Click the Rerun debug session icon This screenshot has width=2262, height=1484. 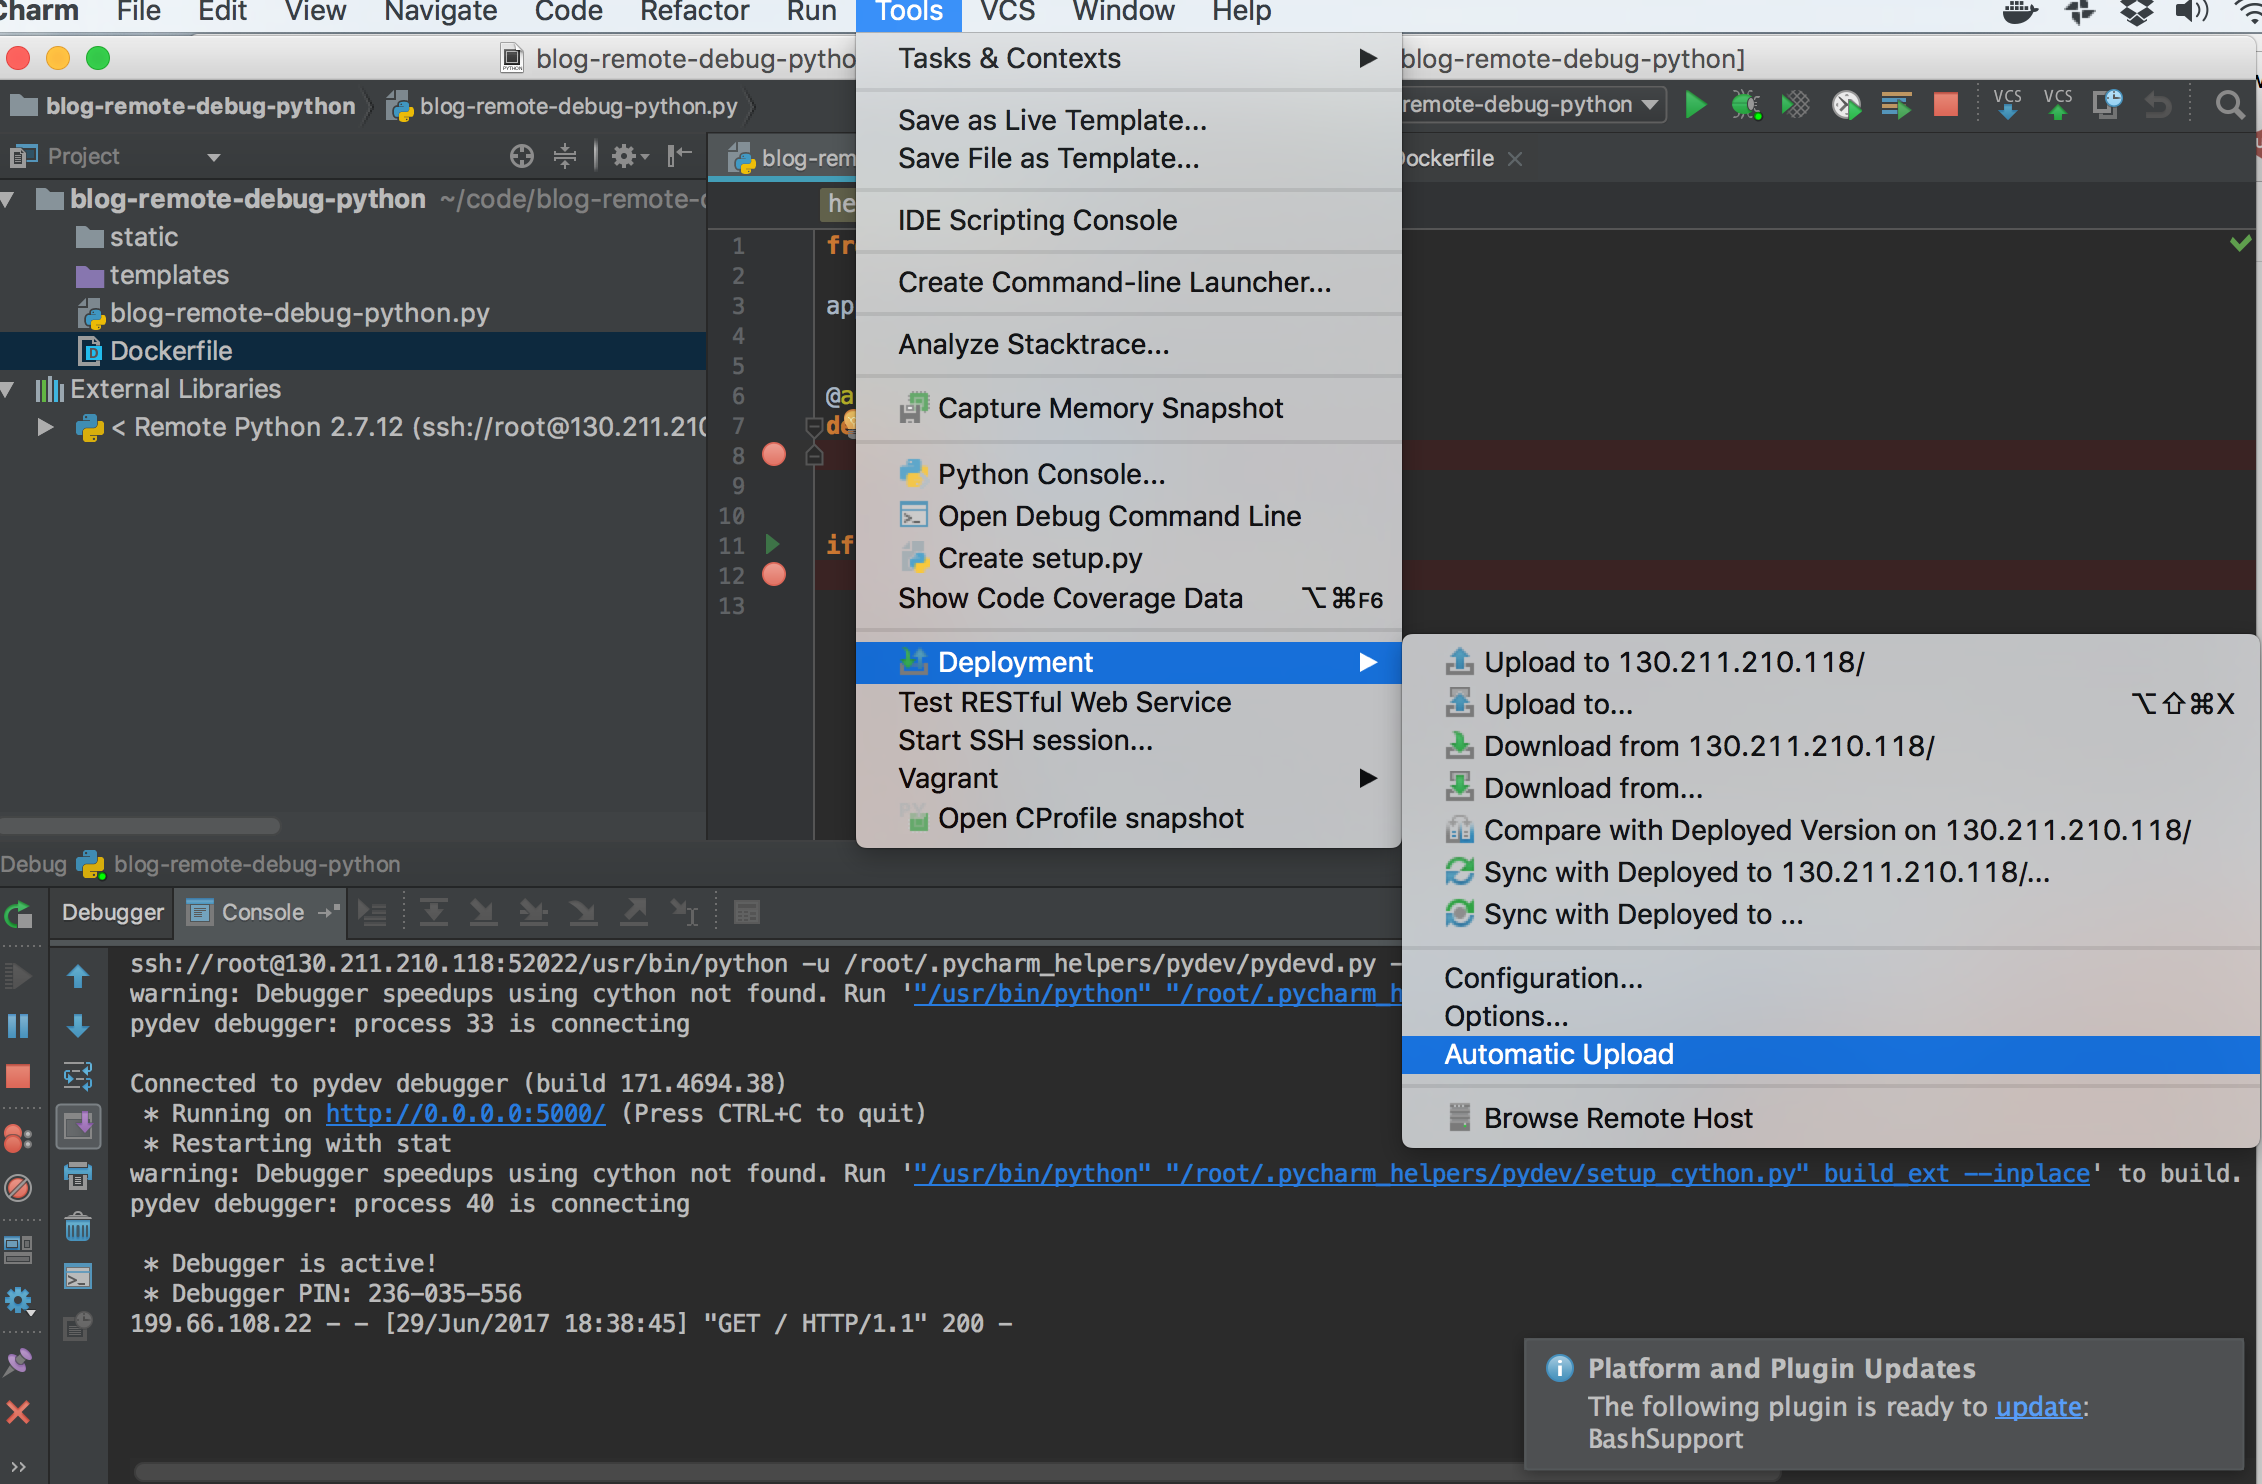click(x=19, y=914)
